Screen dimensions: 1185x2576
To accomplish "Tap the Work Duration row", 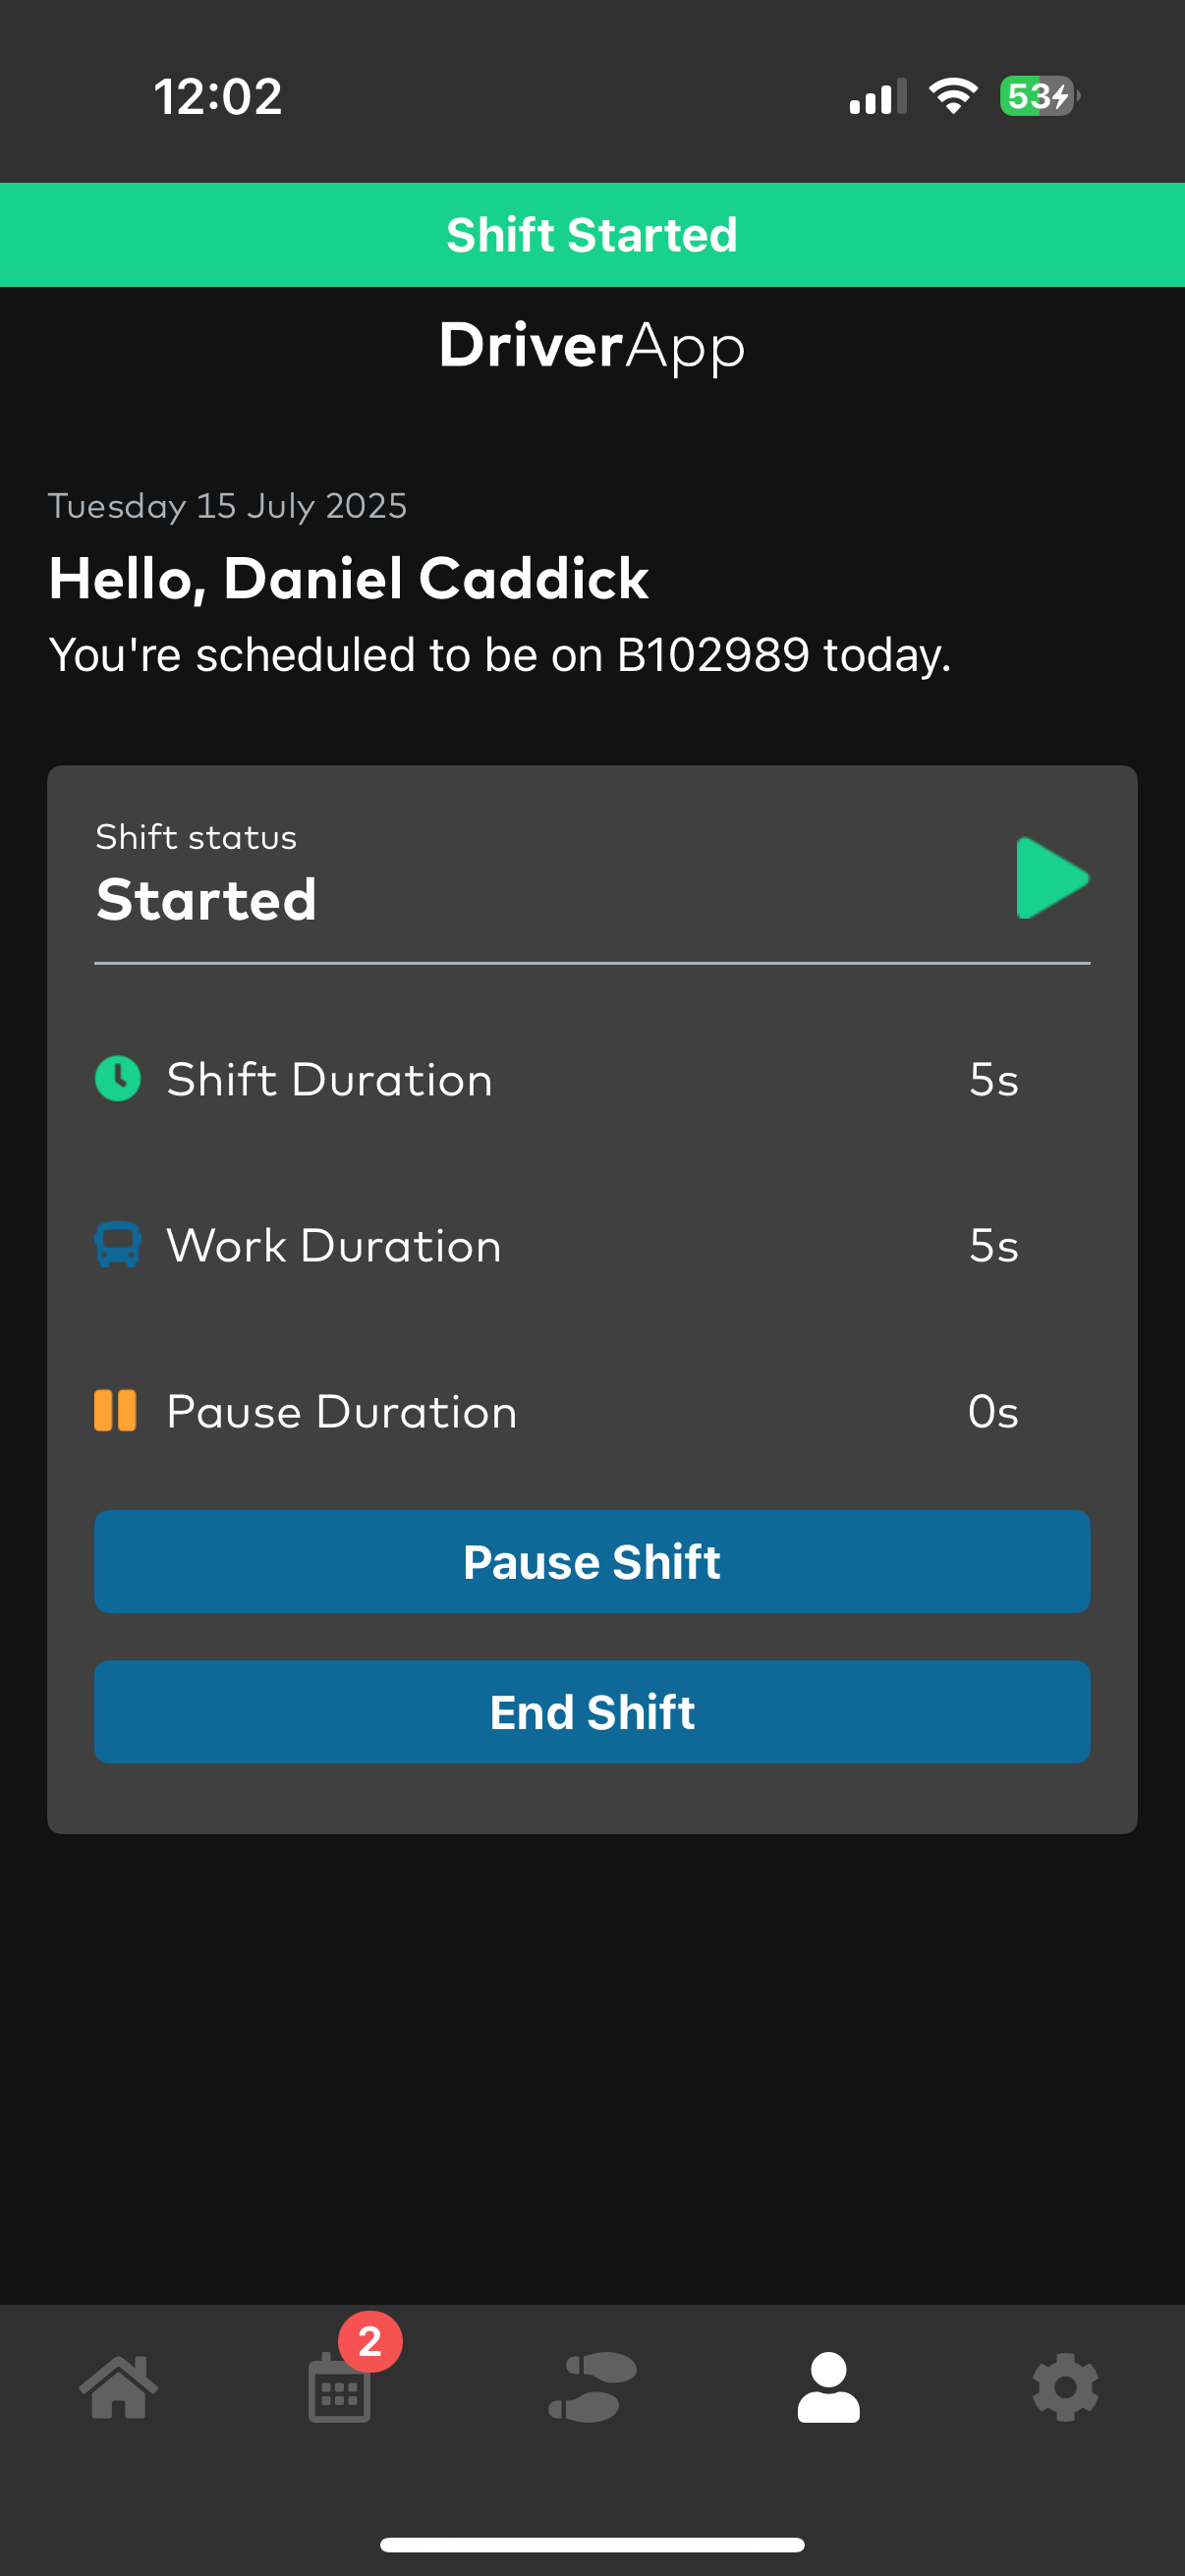I will [x=592, y=1245].
